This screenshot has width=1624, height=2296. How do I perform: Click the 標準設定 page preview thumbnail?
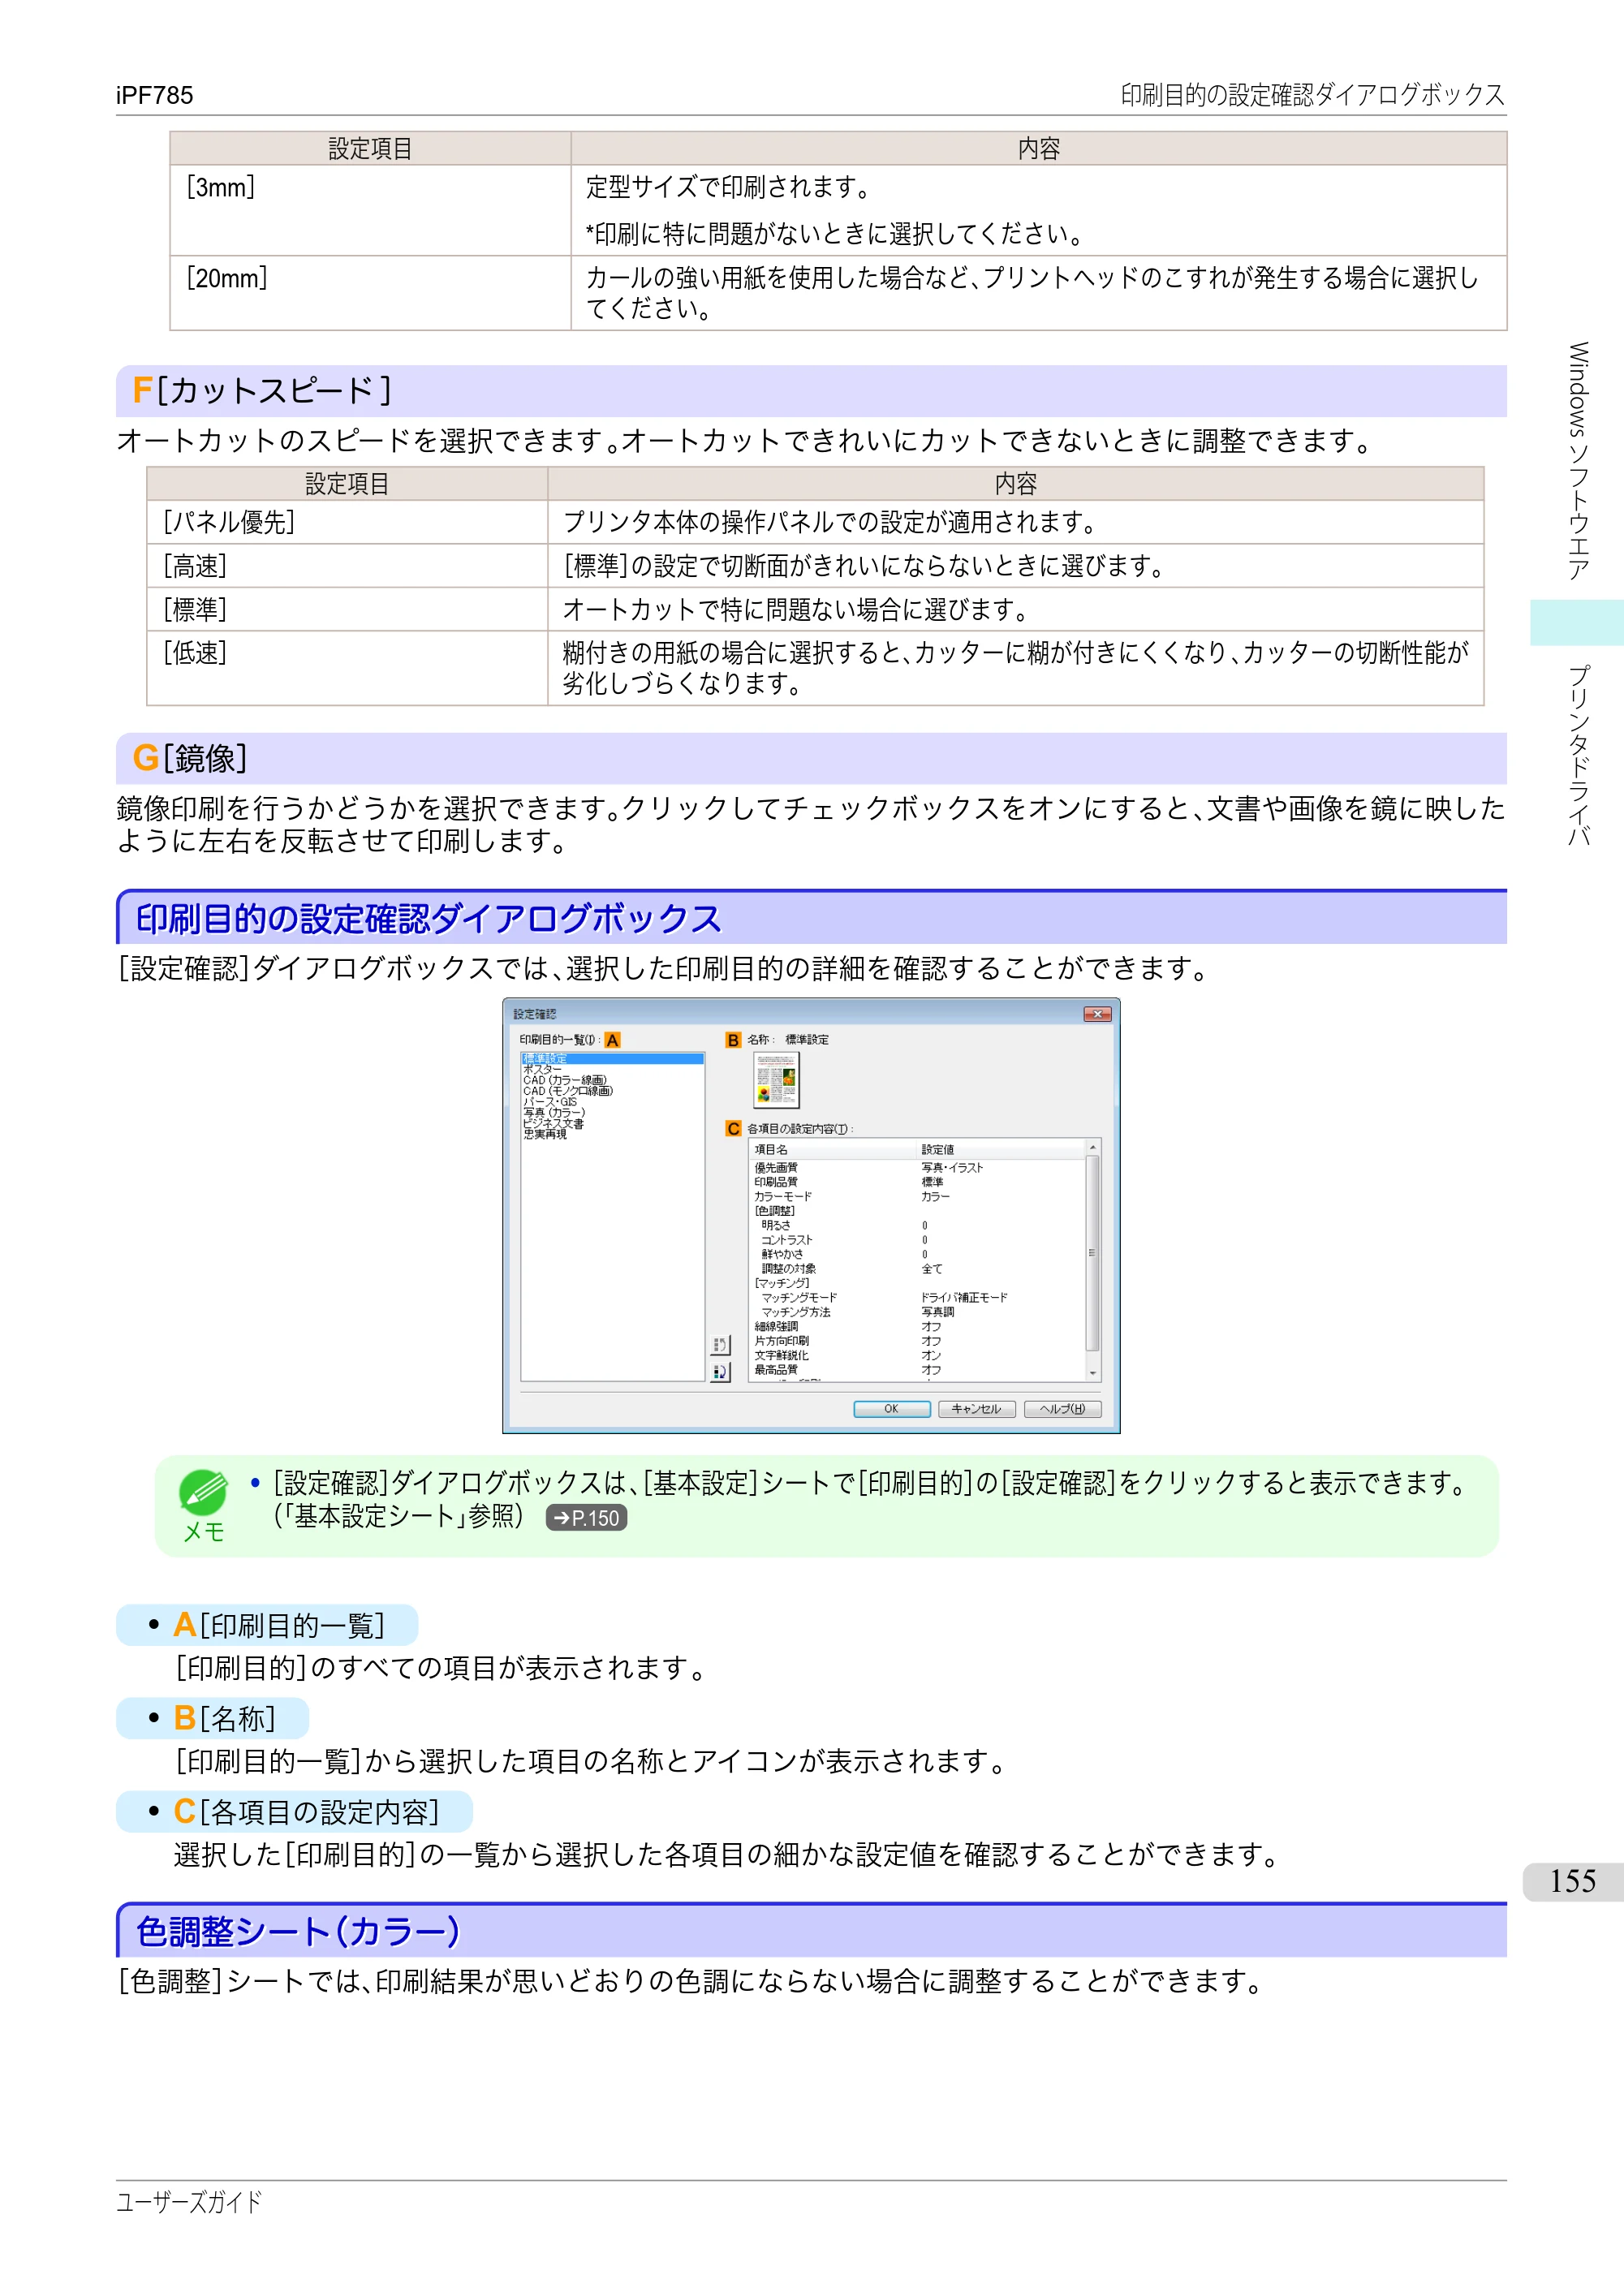point(776,1080)
